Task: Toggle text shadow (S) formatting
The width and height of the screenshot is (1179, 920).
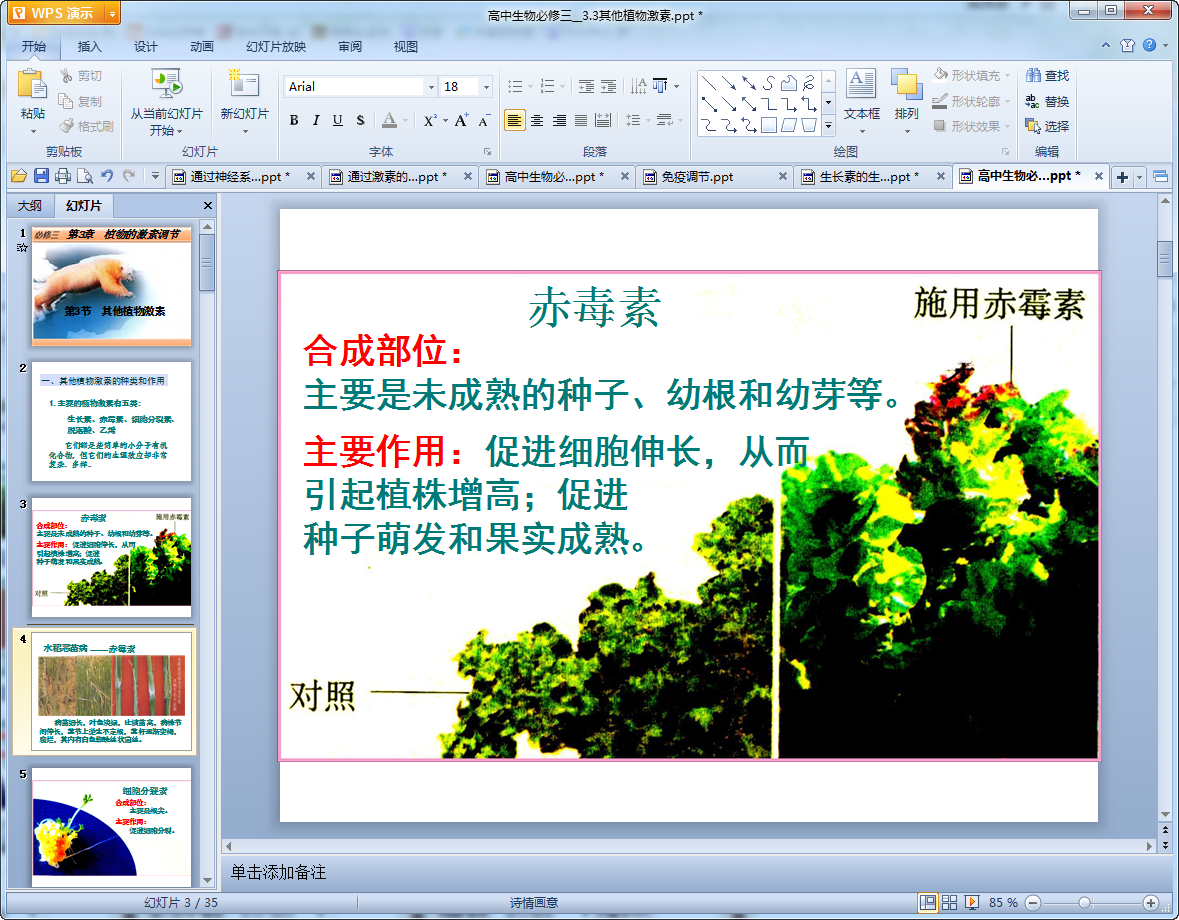Action: (x=360, y=120)
